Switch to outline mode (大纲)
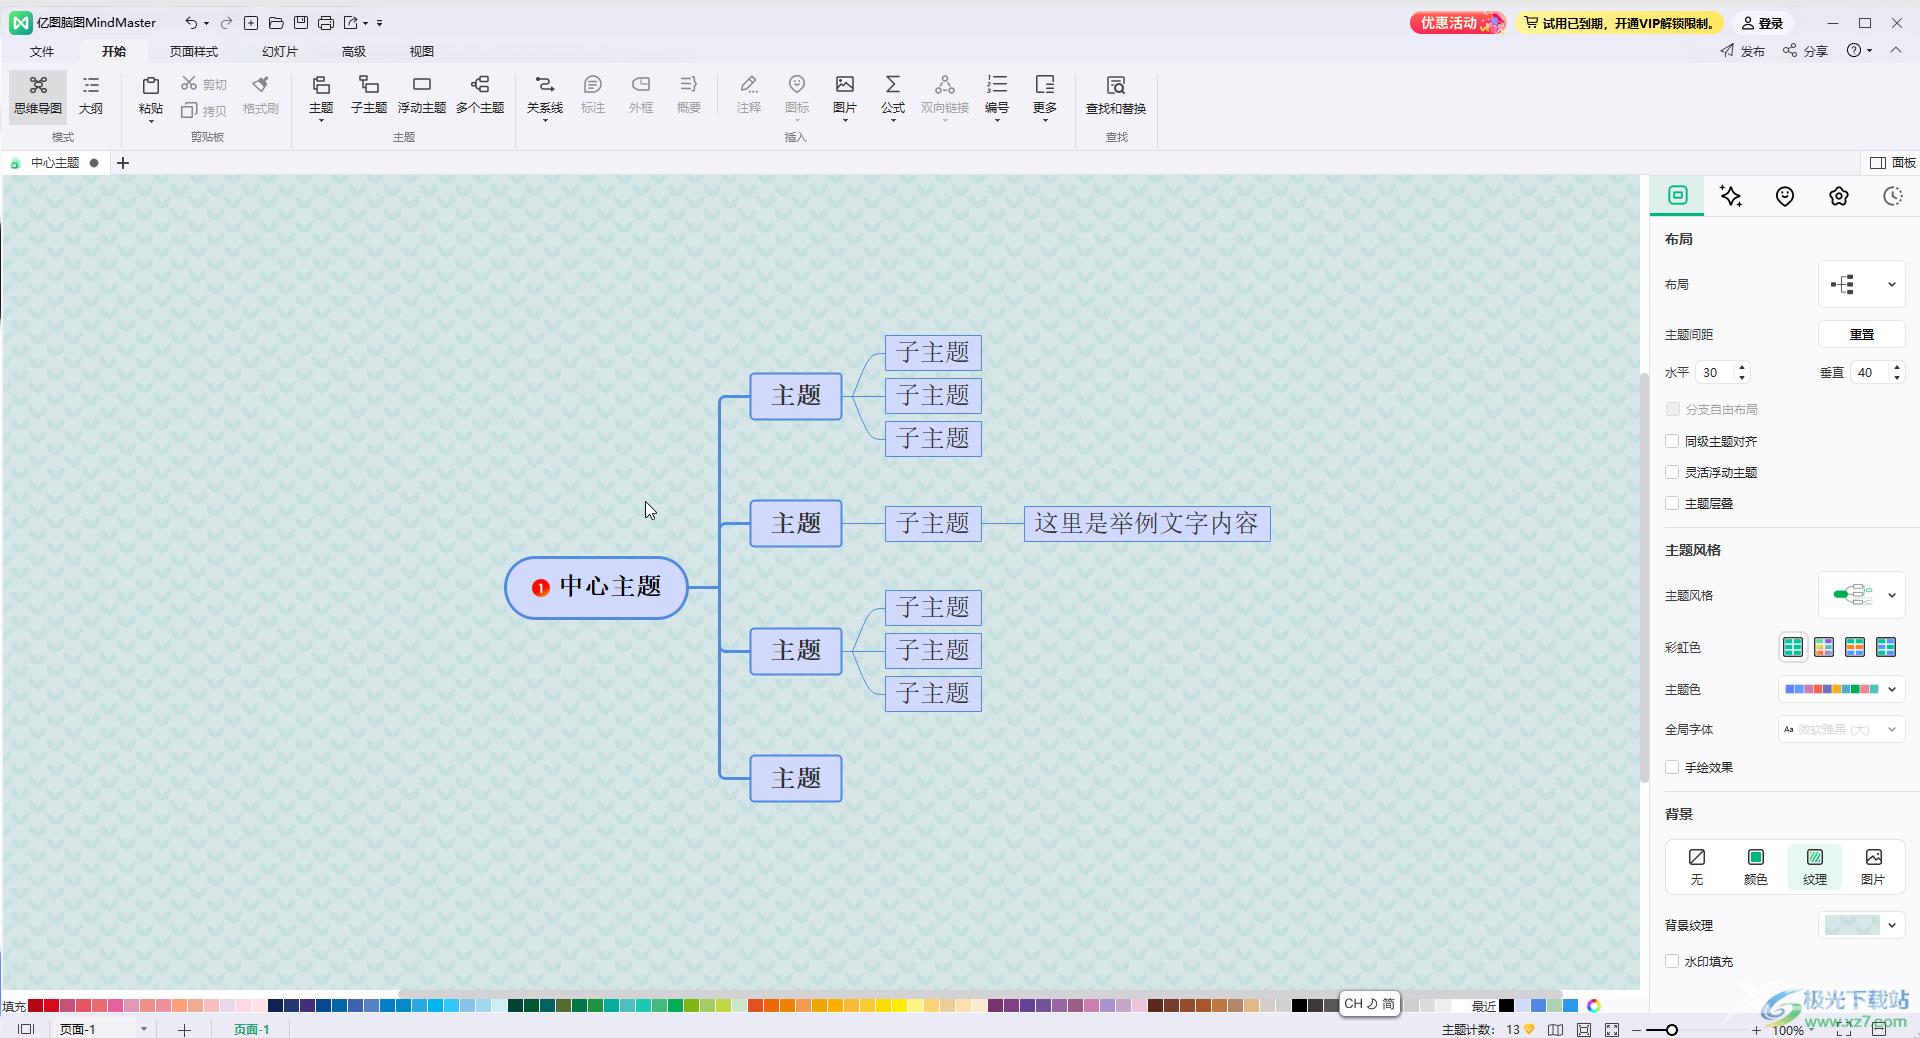The image size is (1920, 1038). pos(91,96)
